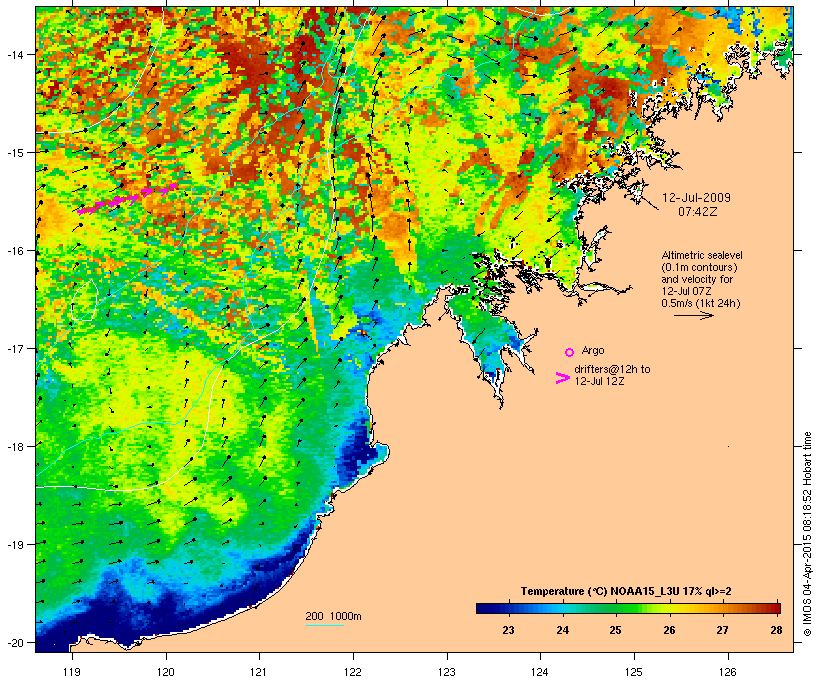Click the Argo legend label
This screenshot has width=820, height=680.
593,350
